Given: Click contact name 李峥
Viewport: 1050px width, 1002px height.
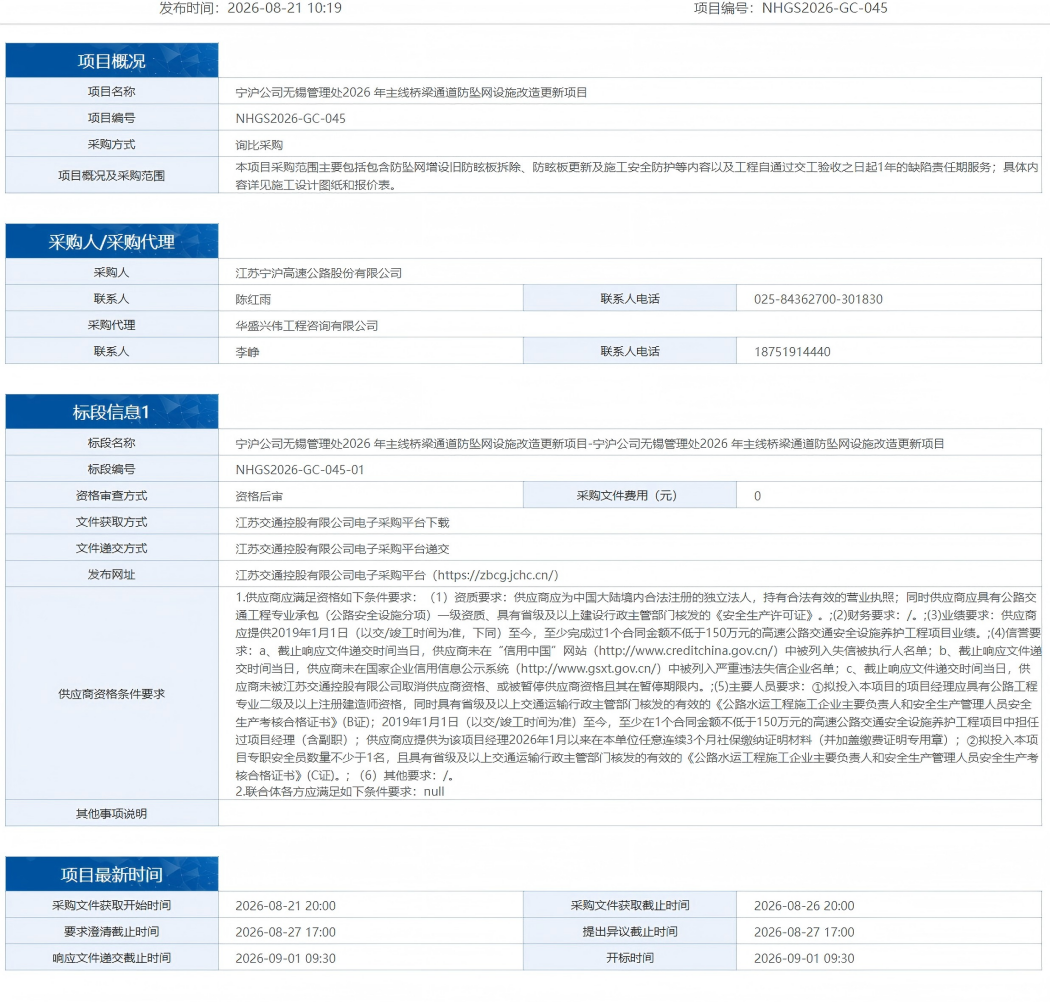Looking at the screenshot, I should coord(247,352).
